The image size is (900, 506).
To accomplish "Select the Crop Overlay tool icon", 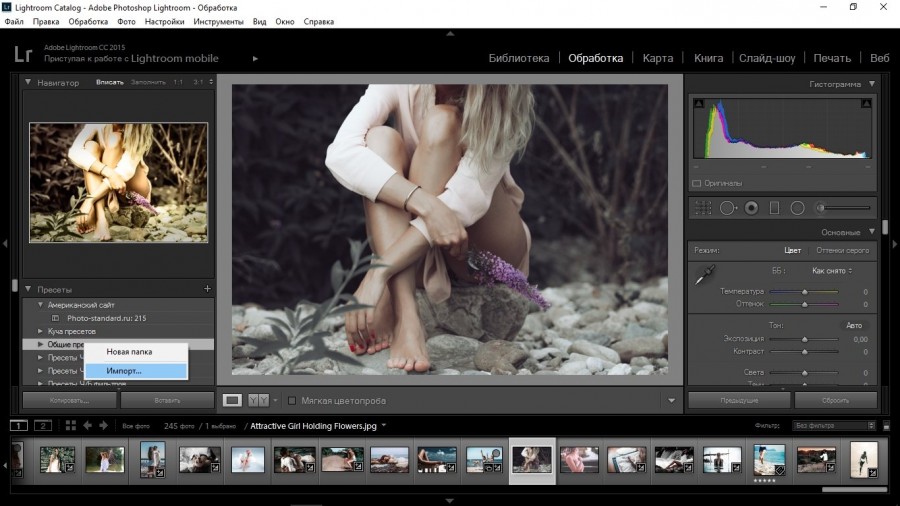I will point(703,208).
